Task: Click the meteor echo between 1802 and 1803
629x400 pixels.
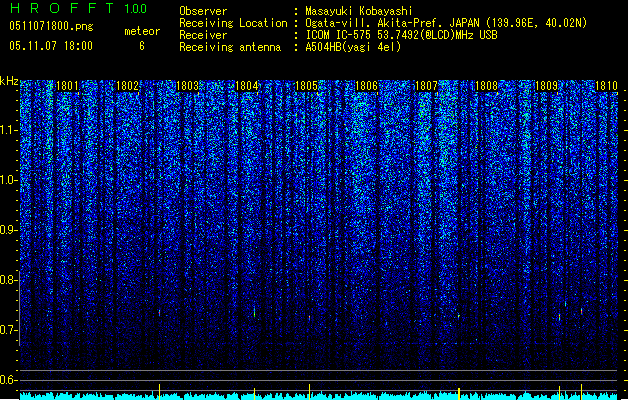Action: pos(159,313)
